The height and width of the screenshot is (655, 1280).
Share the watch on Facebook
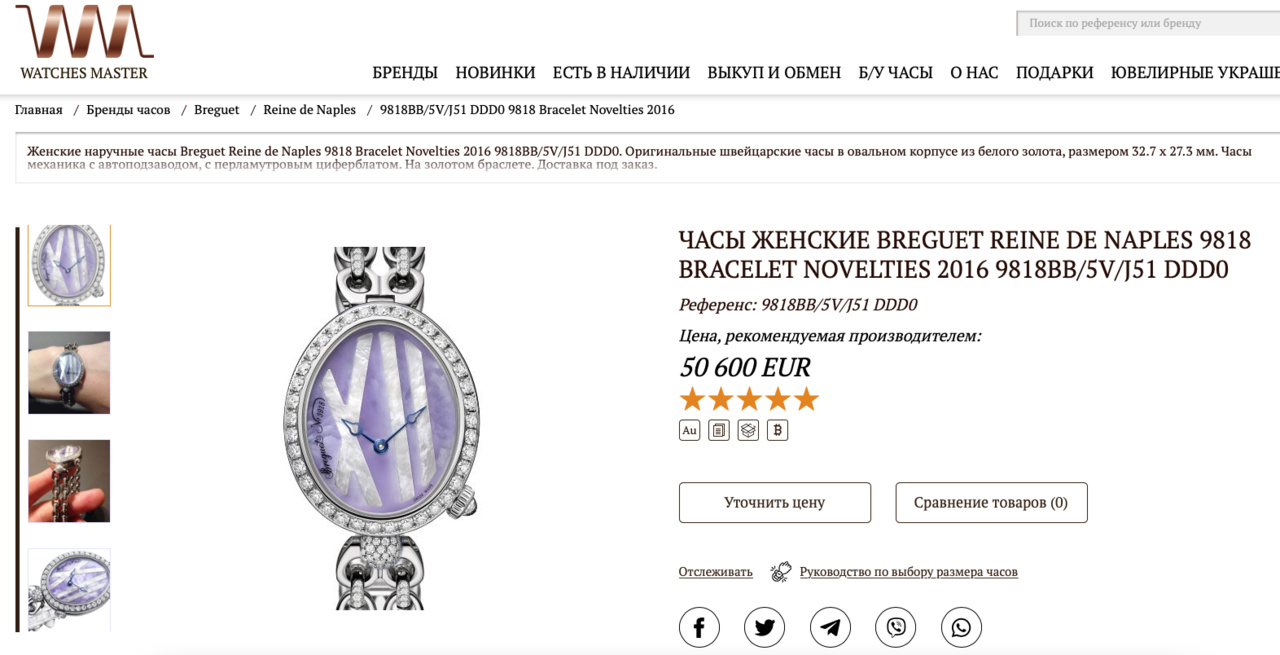699,627
